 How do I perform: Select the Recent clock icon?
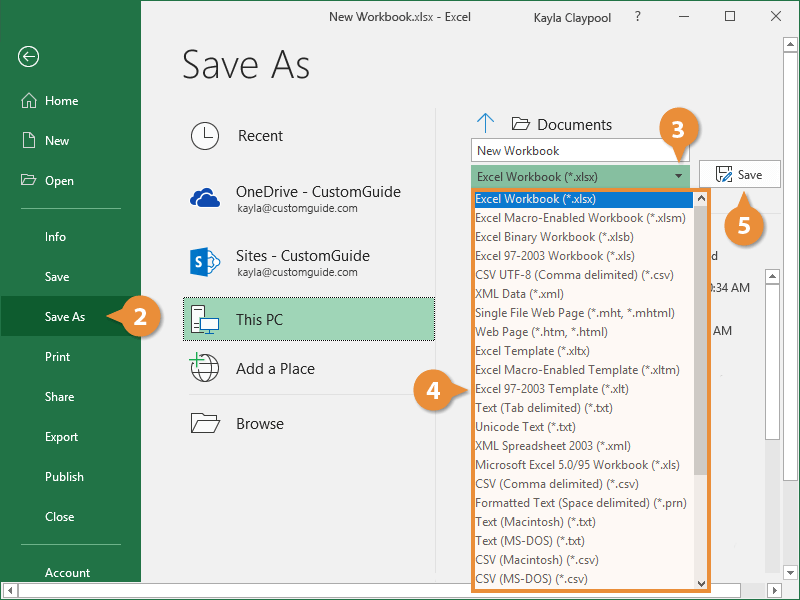[x=205, y=135]
